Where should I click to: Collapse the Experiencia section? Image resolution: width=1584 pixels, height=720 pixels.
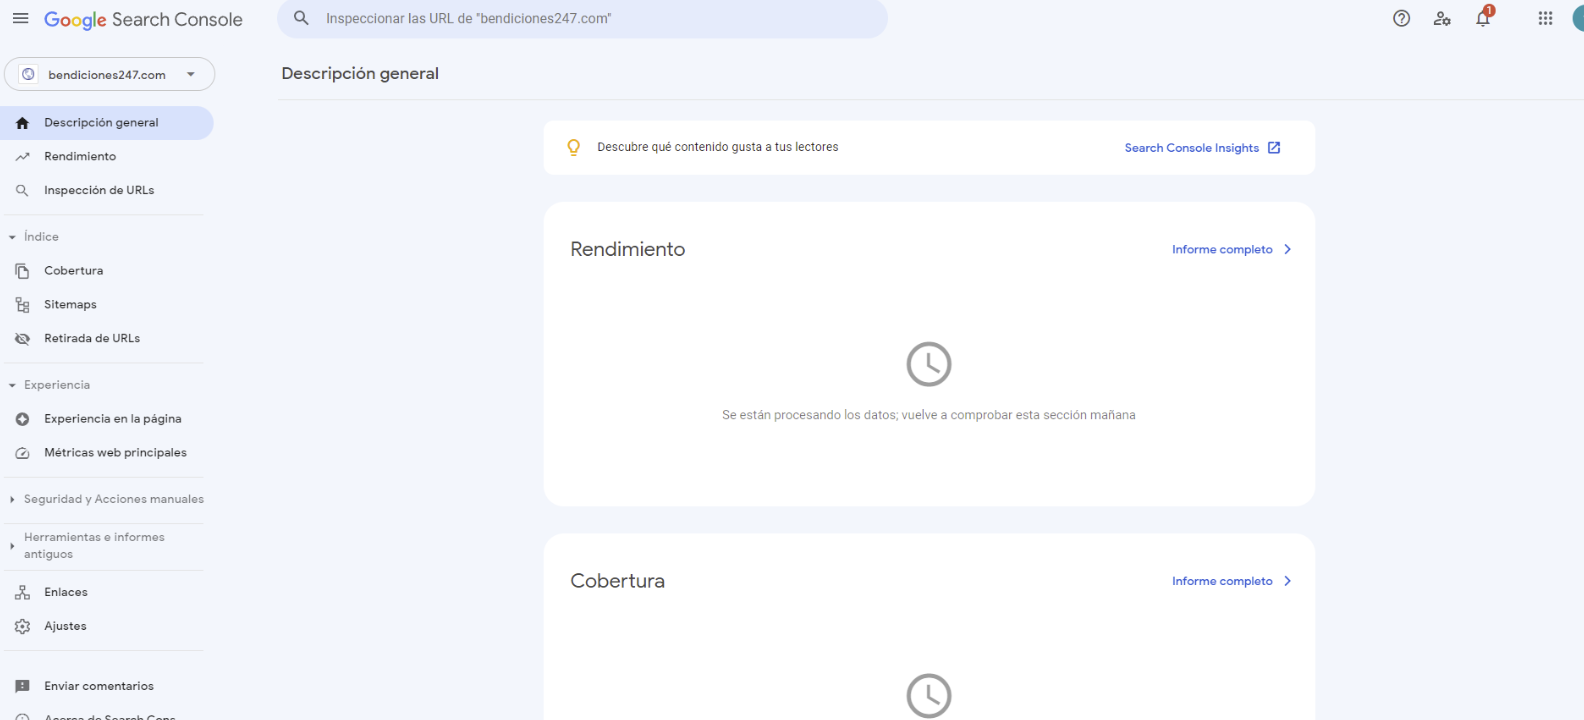[x=13, y=385]
